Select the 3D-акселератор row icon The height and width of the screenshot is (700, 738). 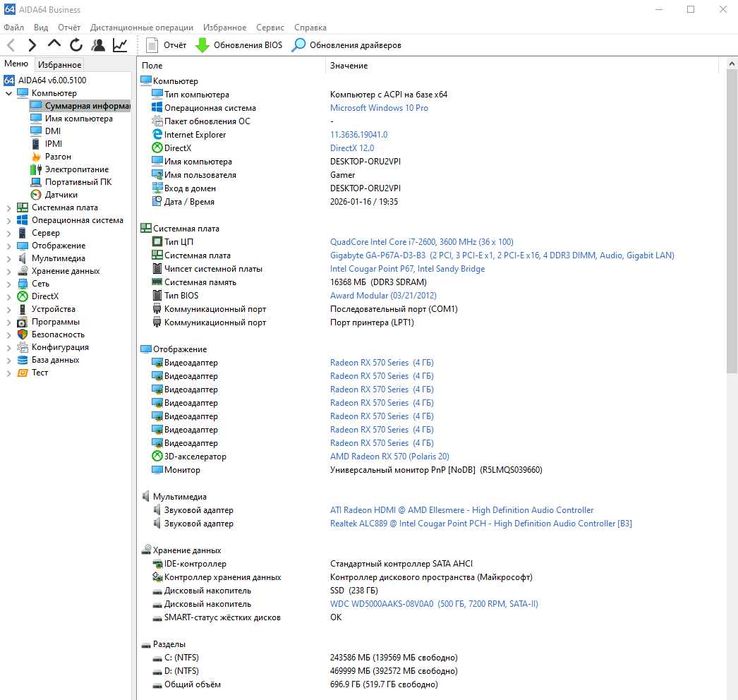[157, 456]
